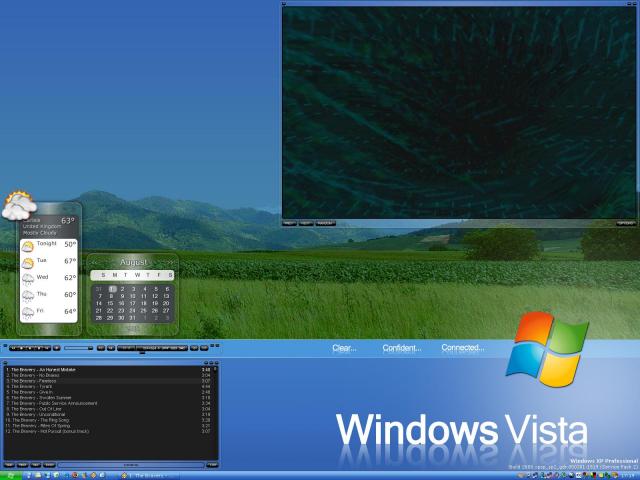Screen dimensions: 640x480
Task: Select track 1 An Honest Mistake
Action: (108, 370)
